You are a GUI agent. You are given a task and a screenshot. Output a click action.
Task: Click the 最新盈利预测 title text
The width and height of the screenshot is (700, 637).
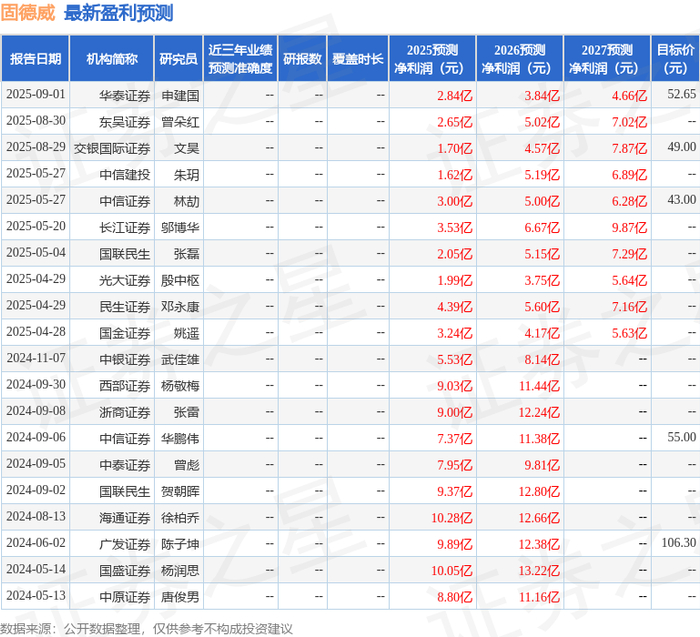[119, 13]
